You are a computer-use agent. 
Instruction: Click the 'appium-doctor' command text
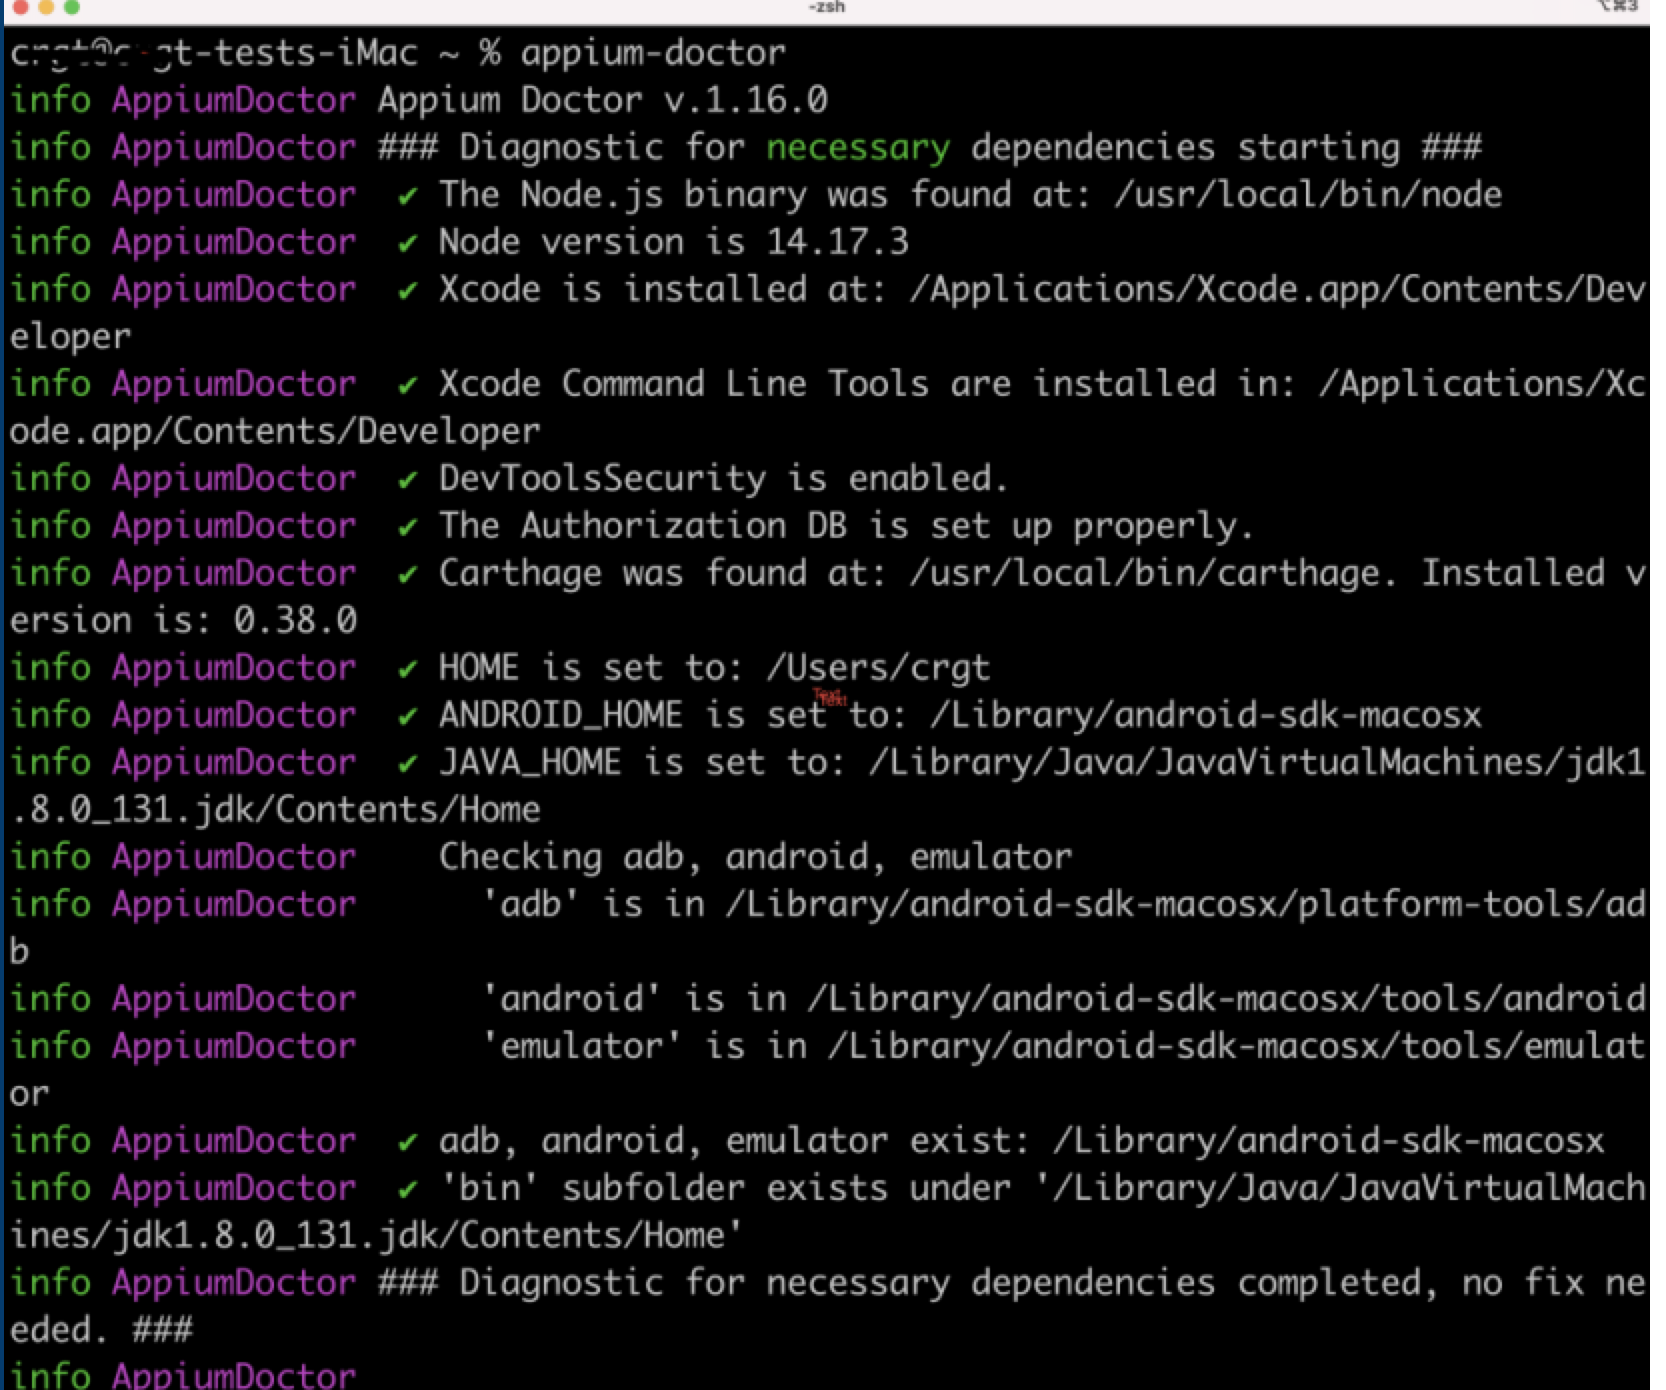653,53
